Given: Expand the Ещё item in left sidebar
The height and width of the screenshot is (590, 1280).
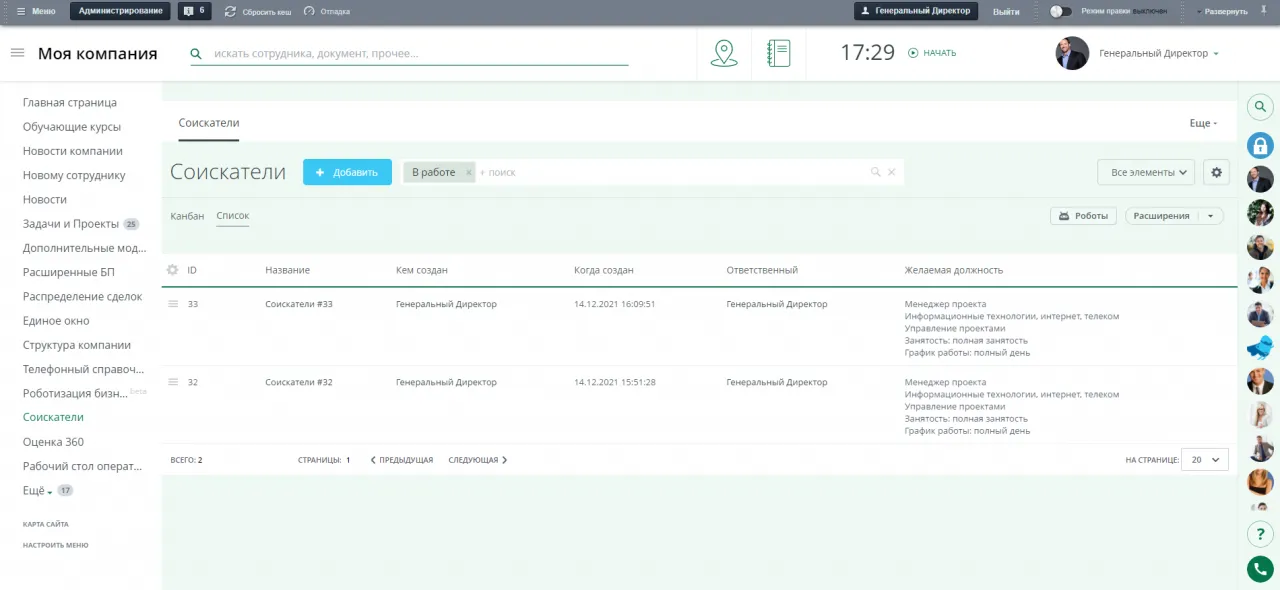Looking at the screenshot, I should (36, 490).
